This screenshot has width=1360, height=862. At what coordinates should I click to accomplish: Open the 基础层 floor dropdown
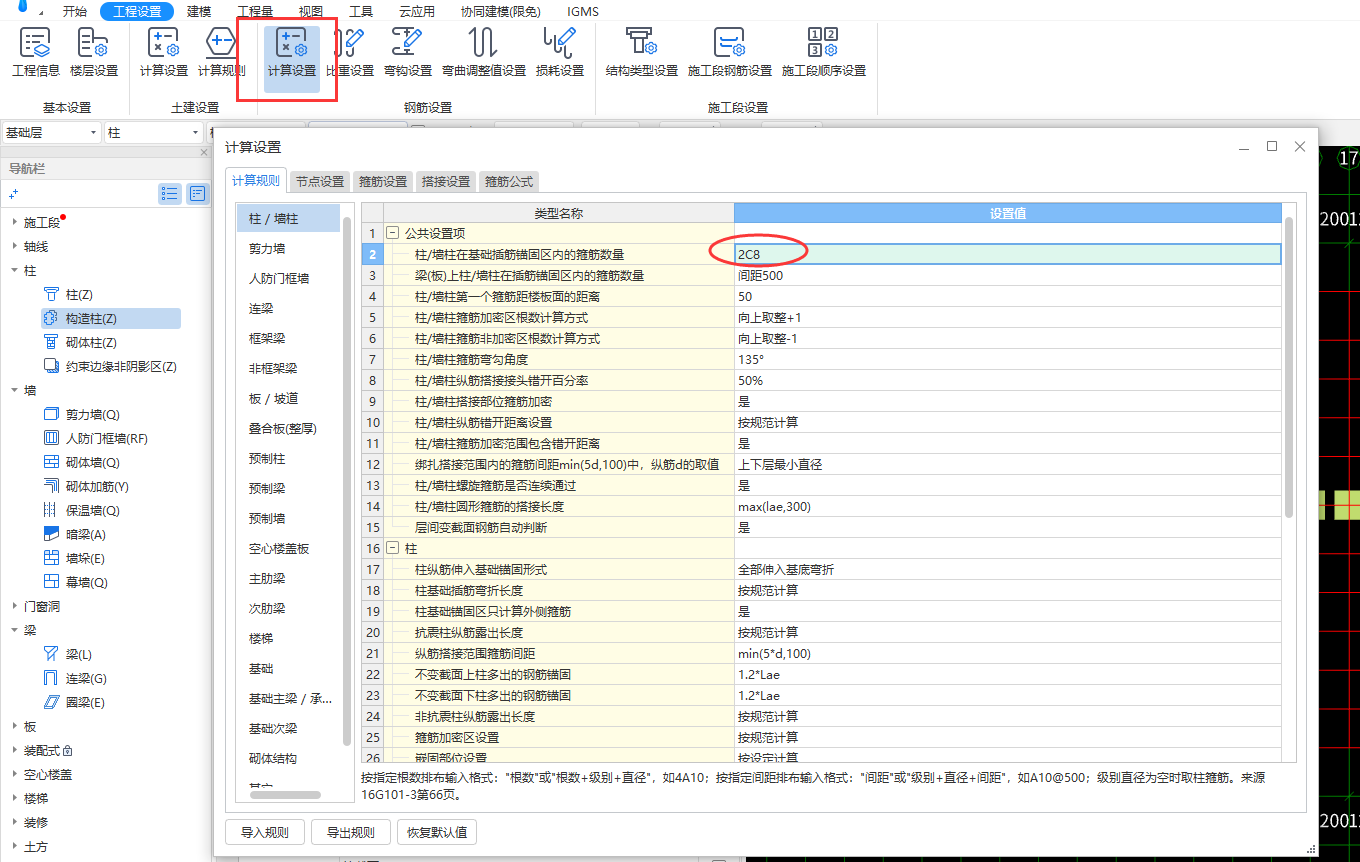click(x=51, y=132)
